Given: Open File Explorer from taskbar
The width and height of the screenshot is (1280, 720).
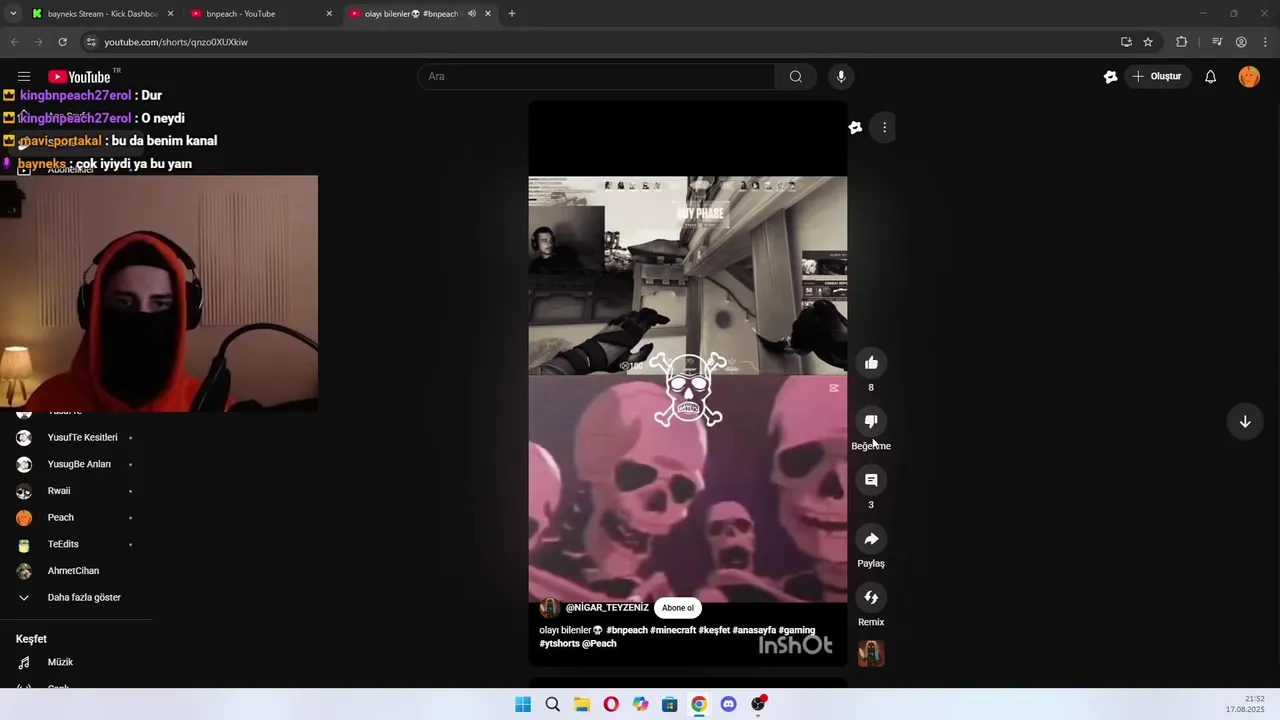Looking at the screenshot, I should coord(582,704).
